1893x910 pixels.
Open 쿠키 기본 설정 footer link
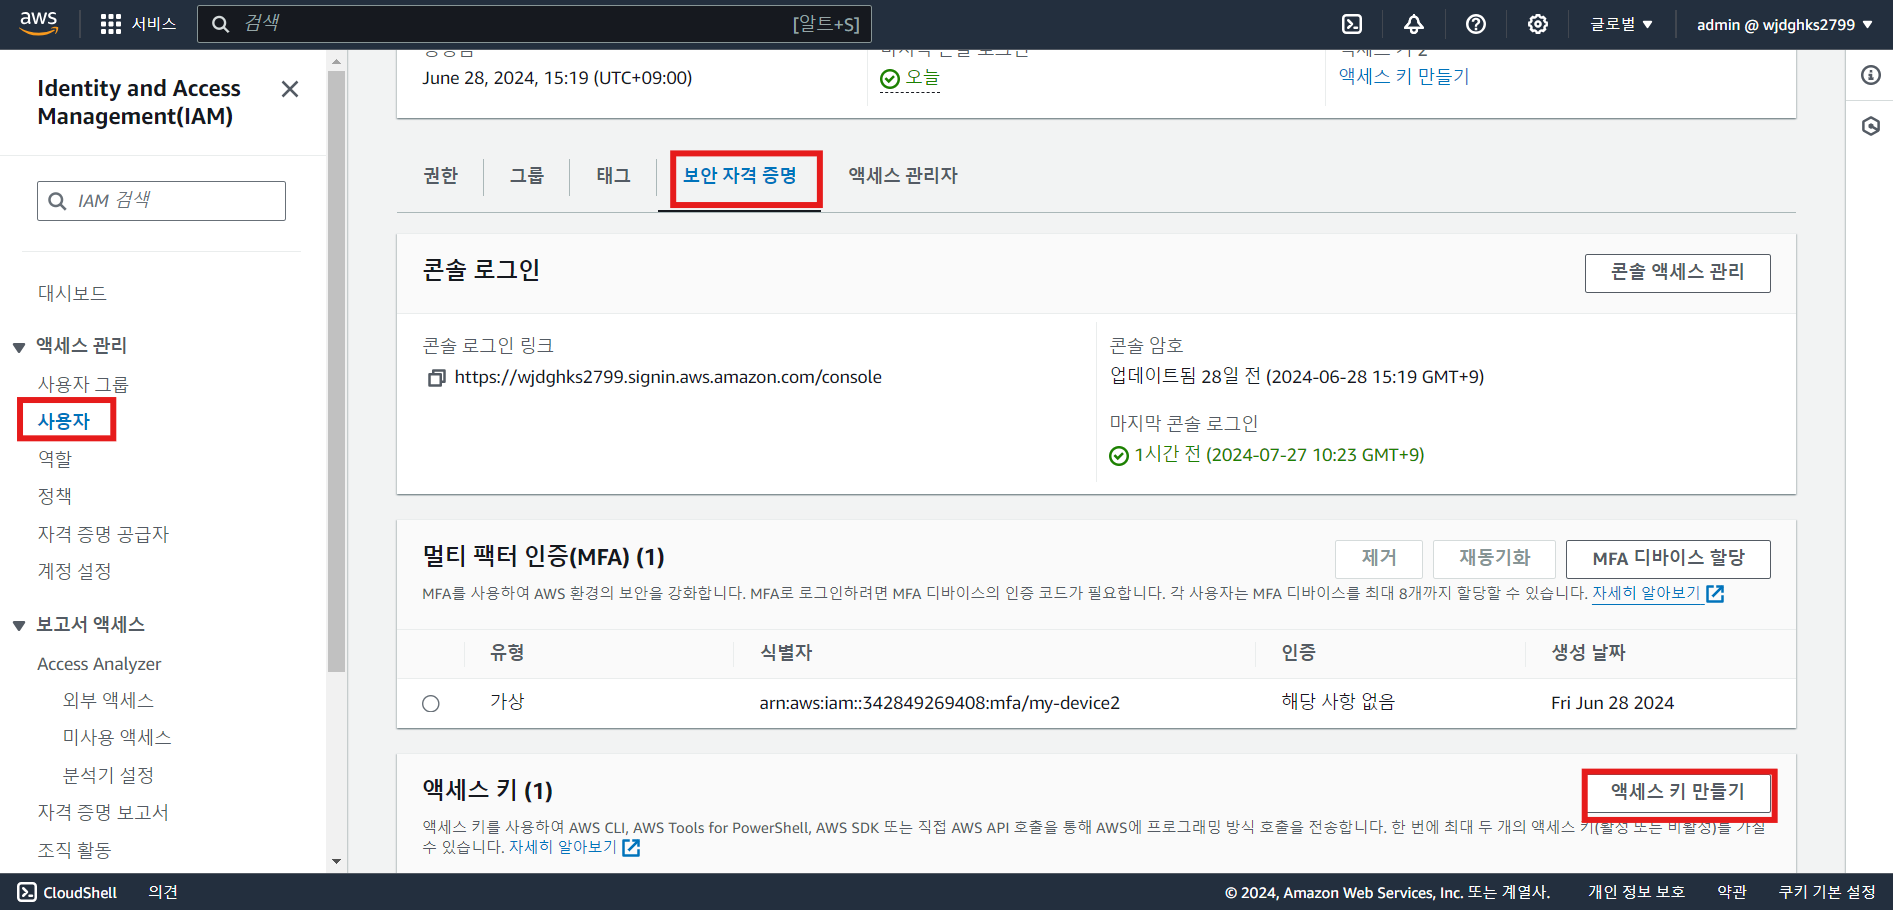(x=1827, y=892)
